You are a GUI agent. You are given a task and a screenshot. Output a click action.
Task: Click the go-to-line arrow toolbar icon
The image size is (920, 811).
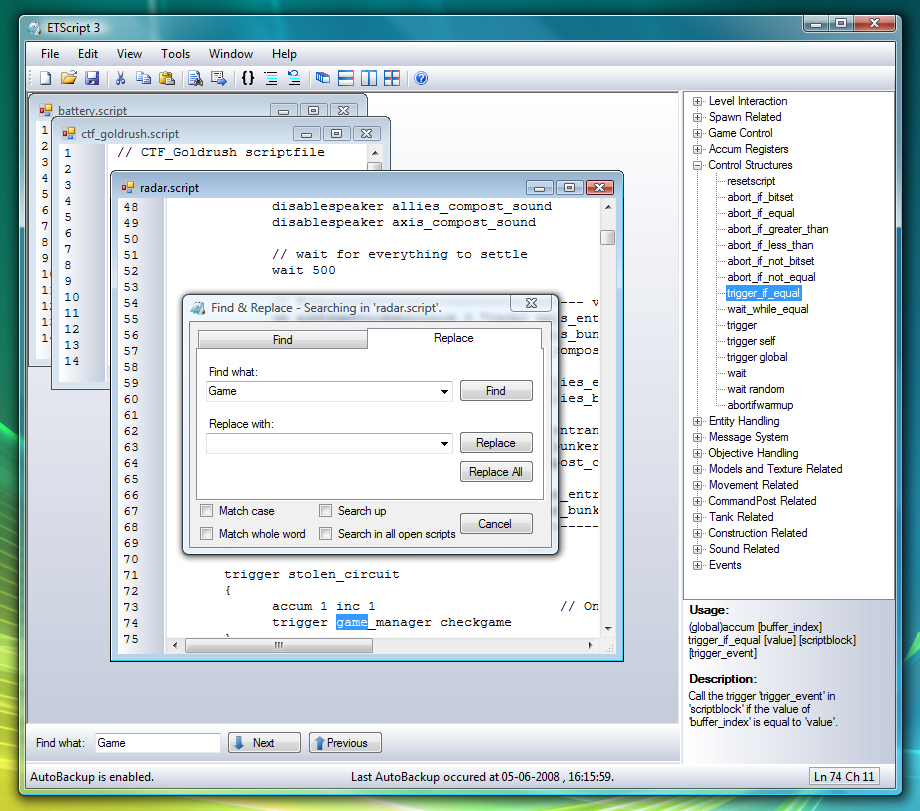pos(219,78)
